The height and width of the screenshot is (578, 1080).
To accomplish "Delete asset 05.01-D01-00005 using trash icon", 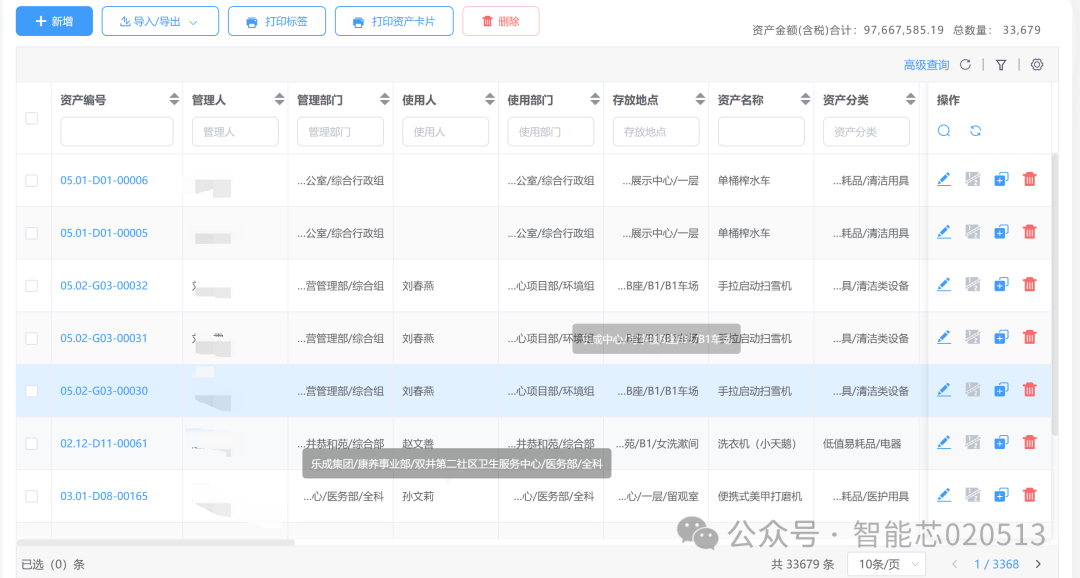I will 1030,232.
